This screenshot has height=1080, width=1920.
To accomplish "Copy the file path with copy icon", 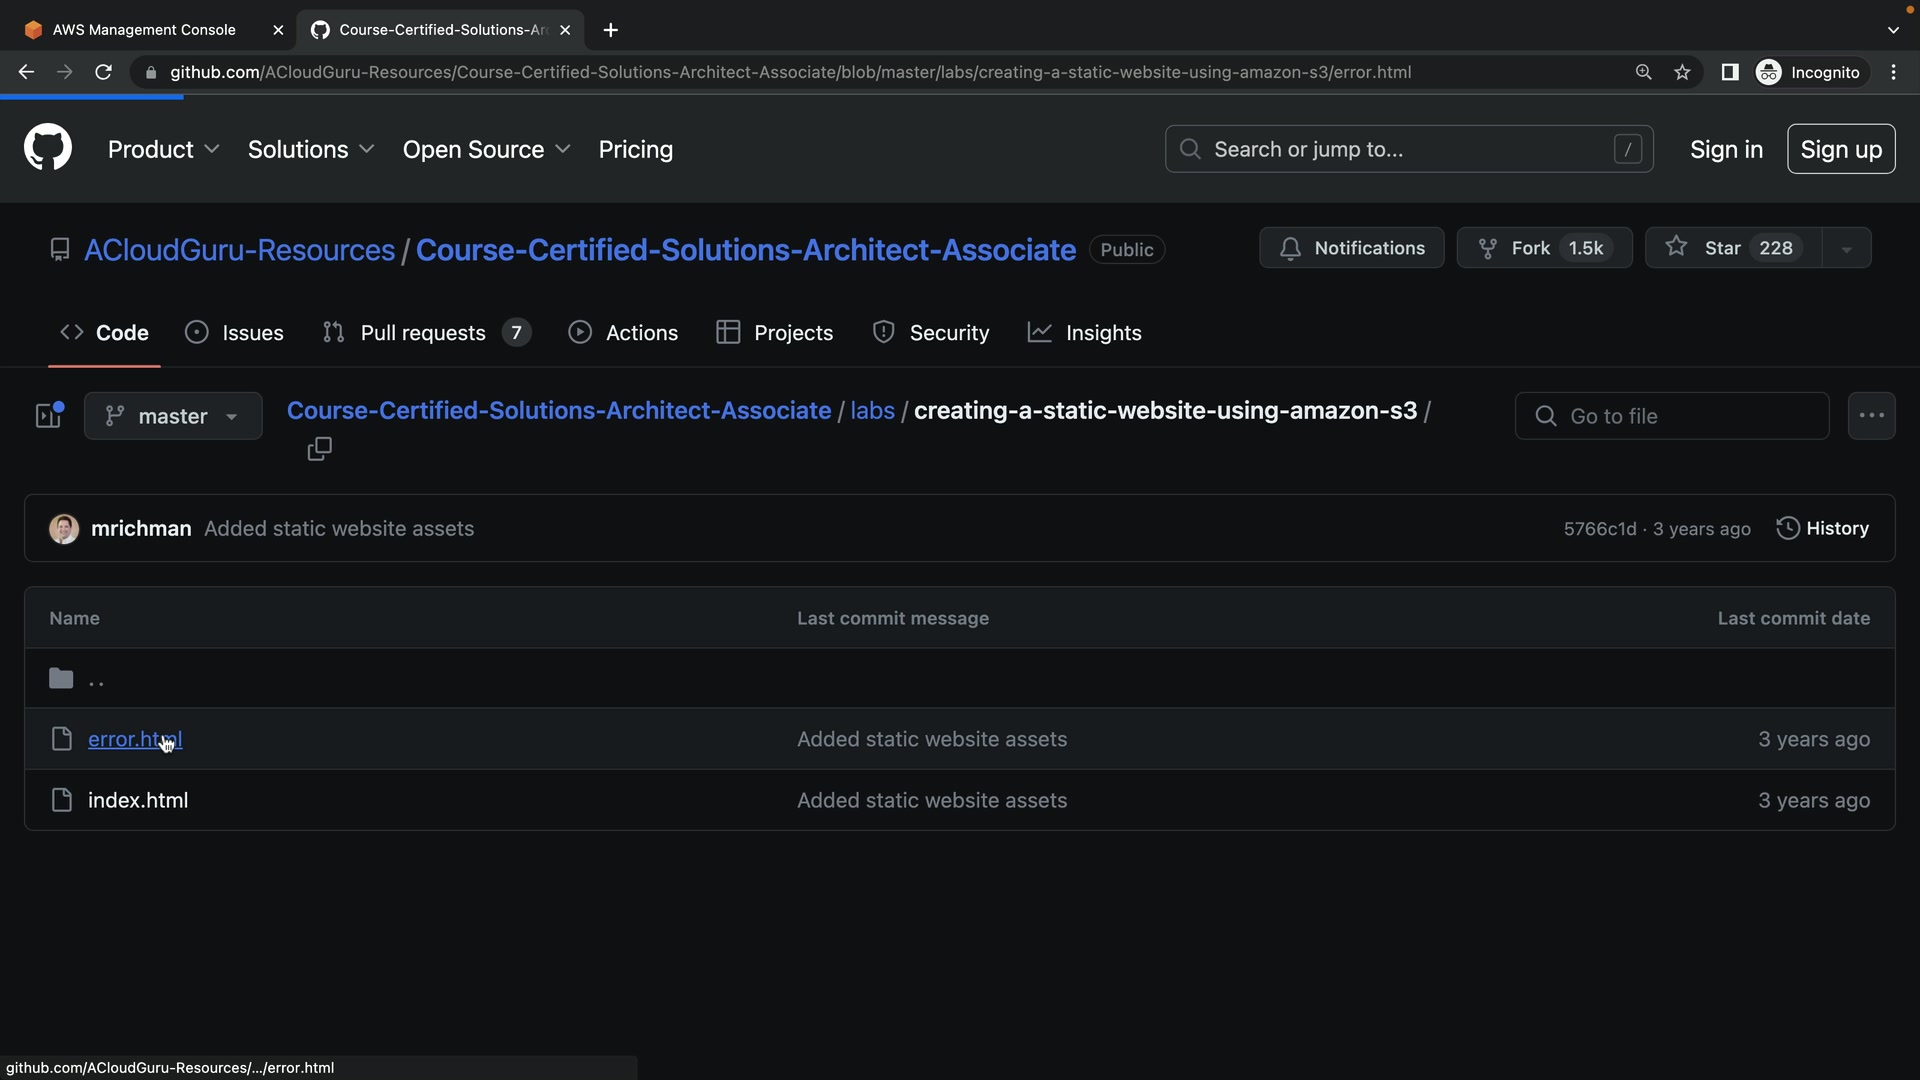I will [x=319, y=449].
